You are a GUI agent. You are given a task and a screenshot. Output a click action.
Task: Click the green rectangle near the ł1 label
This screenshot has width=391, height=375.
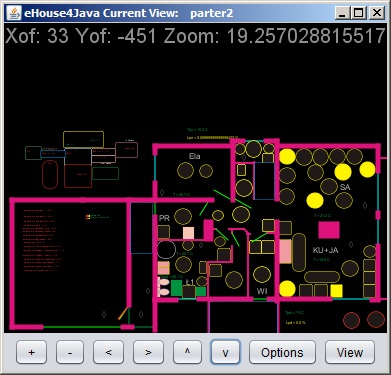point(176,288)
